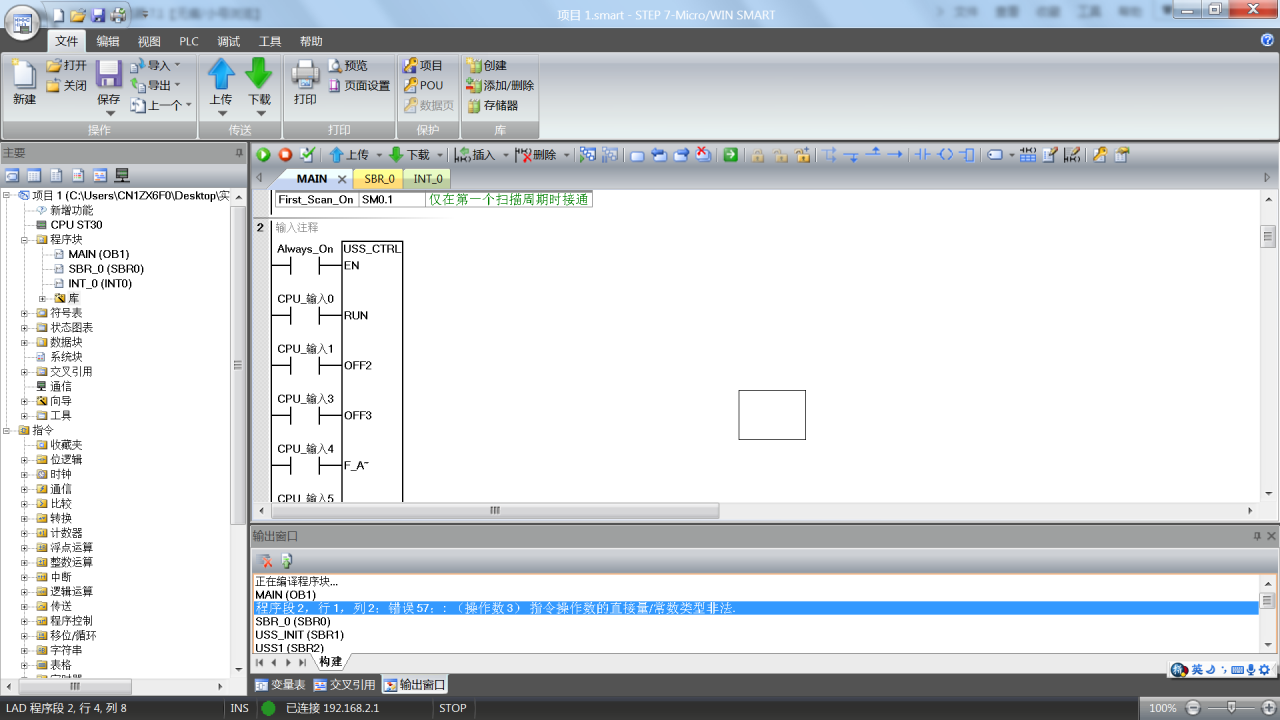Click the Variable Table (变量表) bottom tab
The image size is (1280, 720).
(280, 685)
